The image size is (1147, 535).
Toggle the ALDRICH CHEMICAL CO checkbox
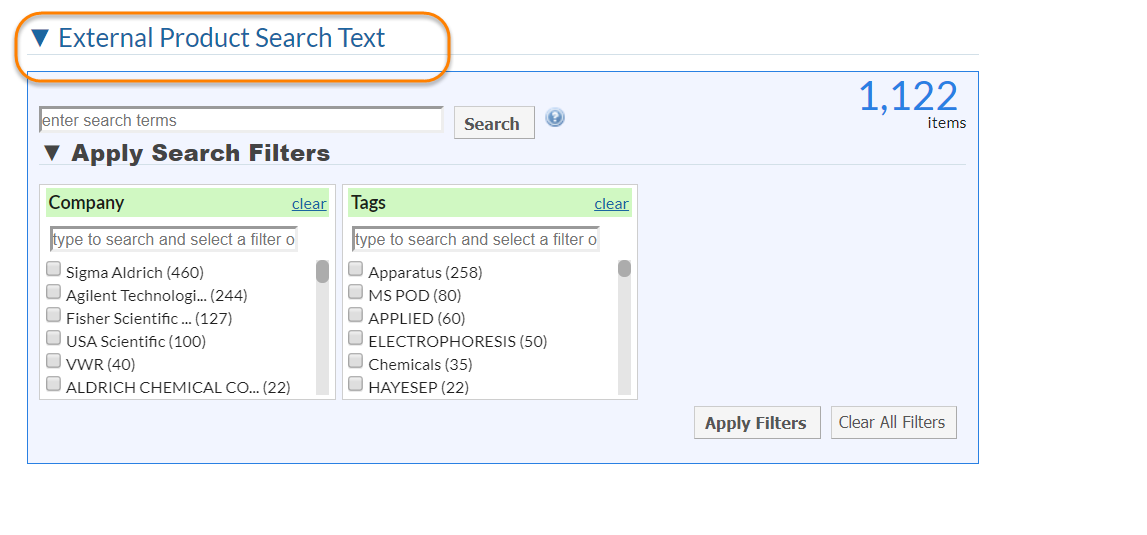pos(54,384)
